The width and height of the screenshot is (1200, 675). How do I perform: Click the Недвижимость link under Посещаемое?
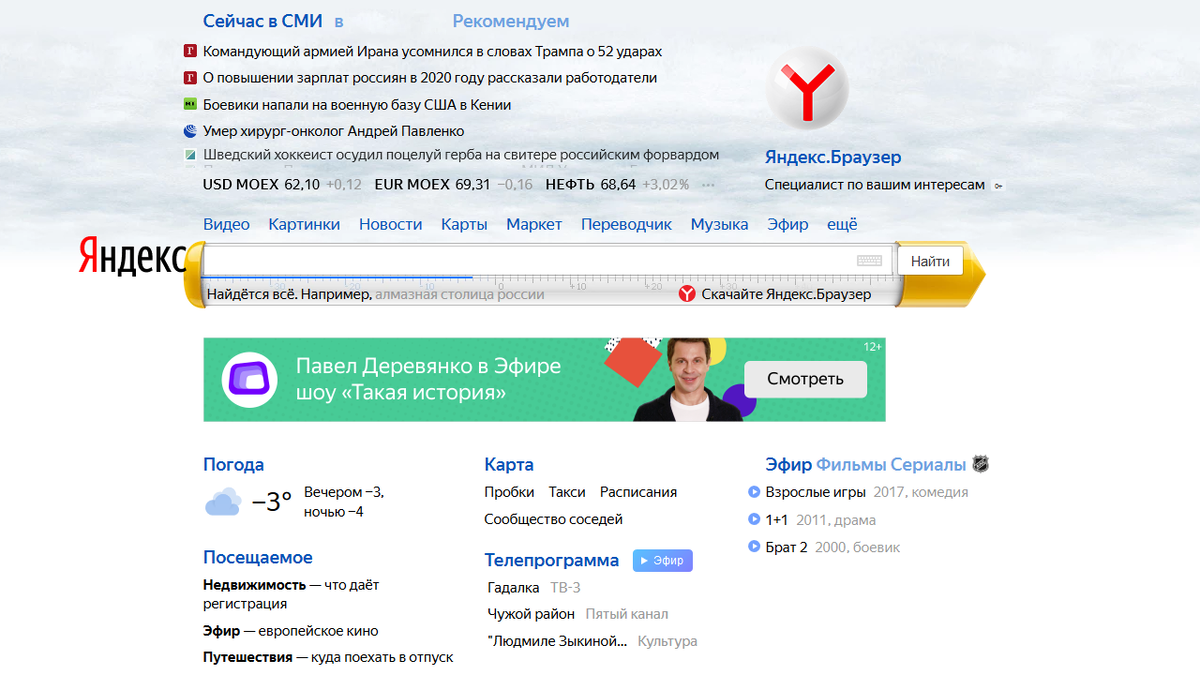pos(254,585)
